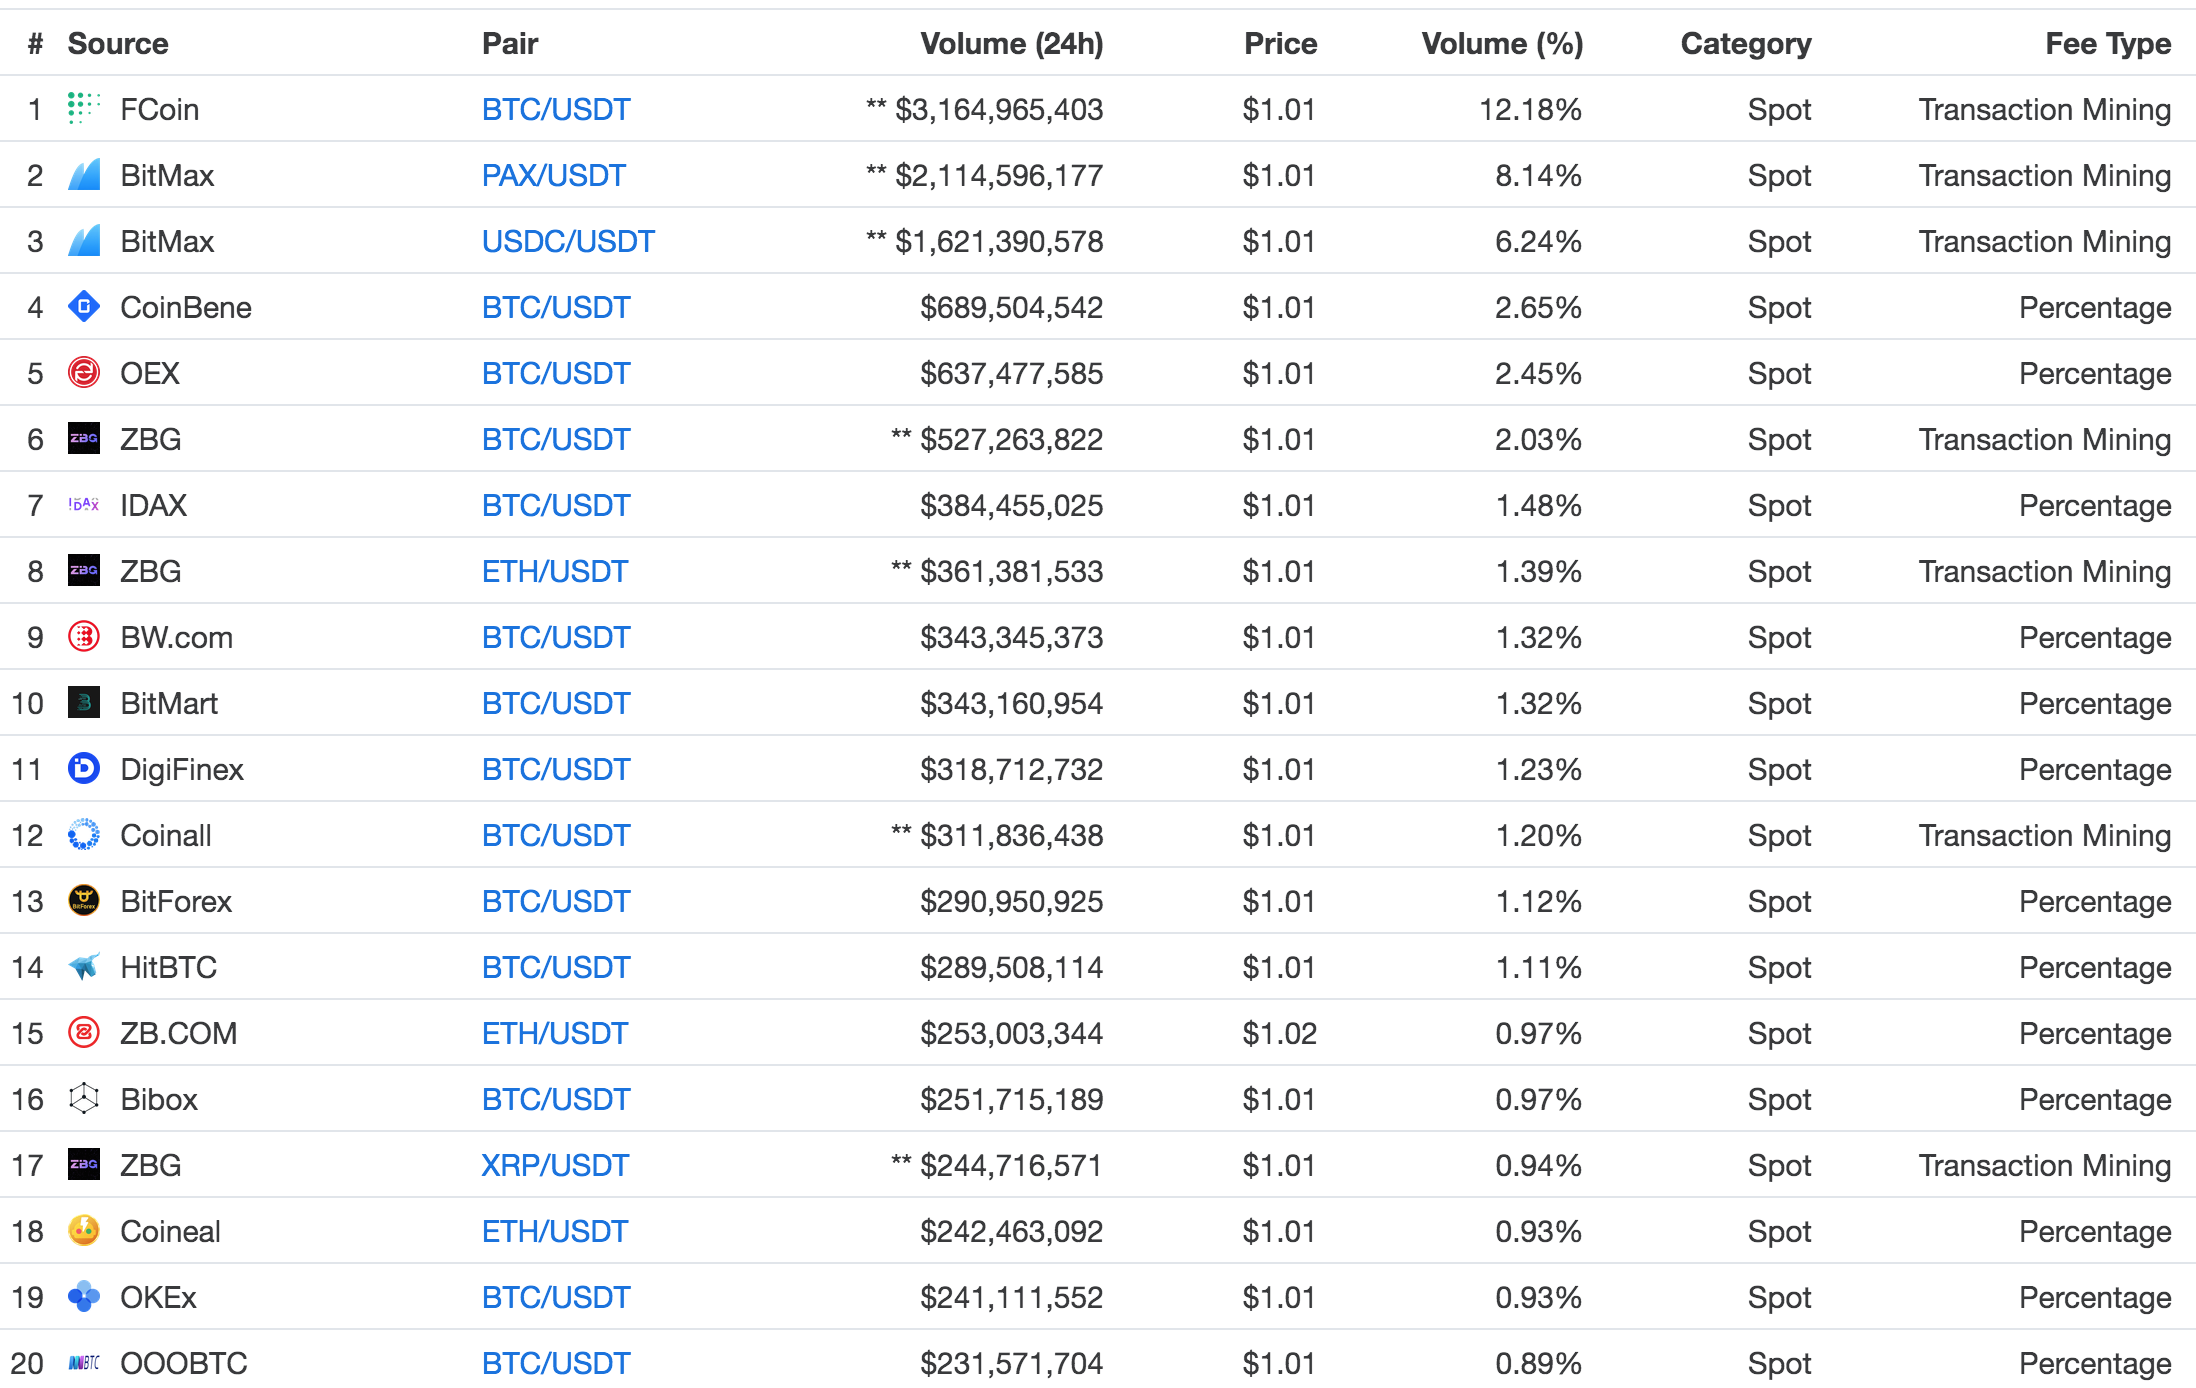Click the Coinall dotted circle logo

84,834
